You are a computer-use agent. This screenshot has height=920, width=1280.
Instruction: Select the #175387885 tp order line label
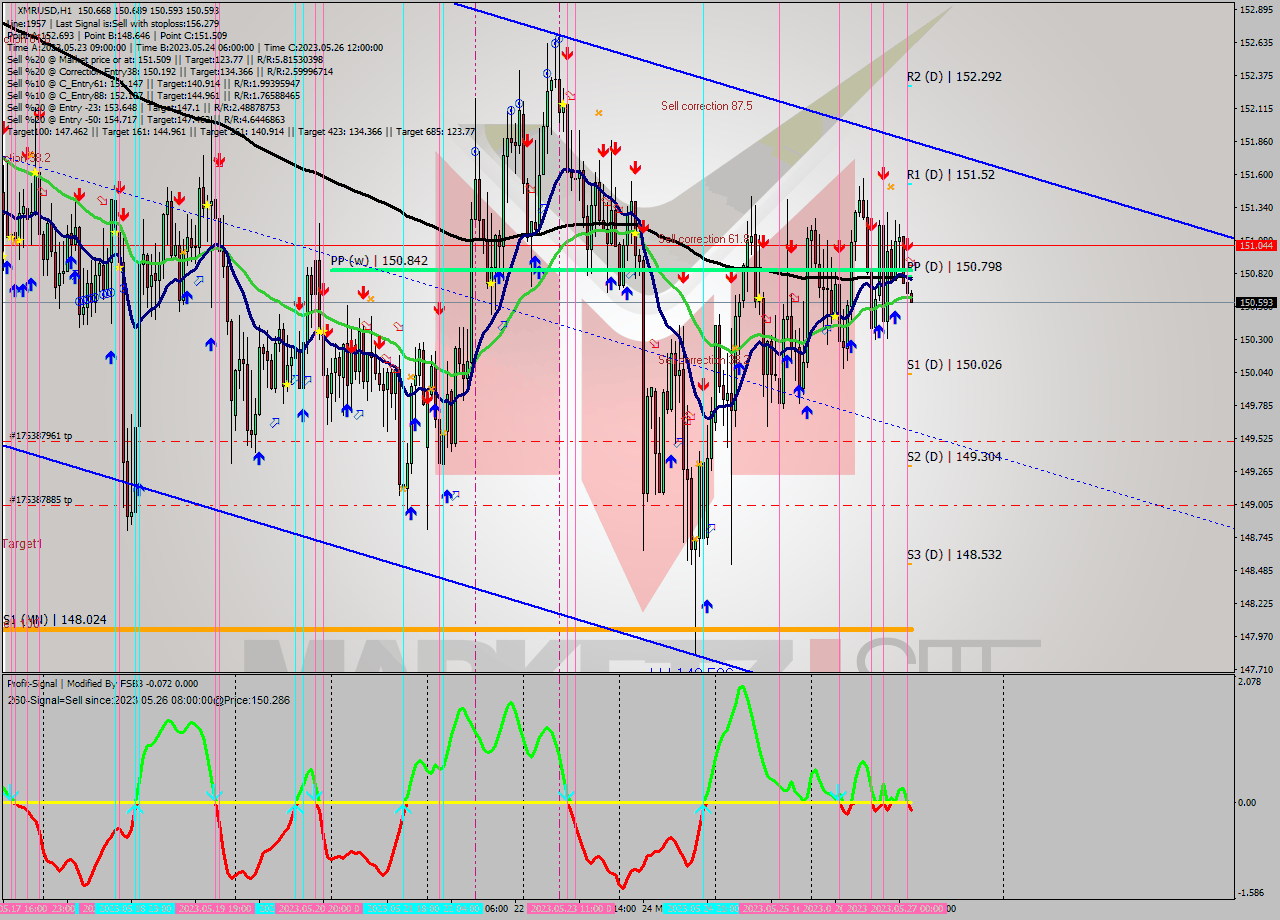pos(41,500)
